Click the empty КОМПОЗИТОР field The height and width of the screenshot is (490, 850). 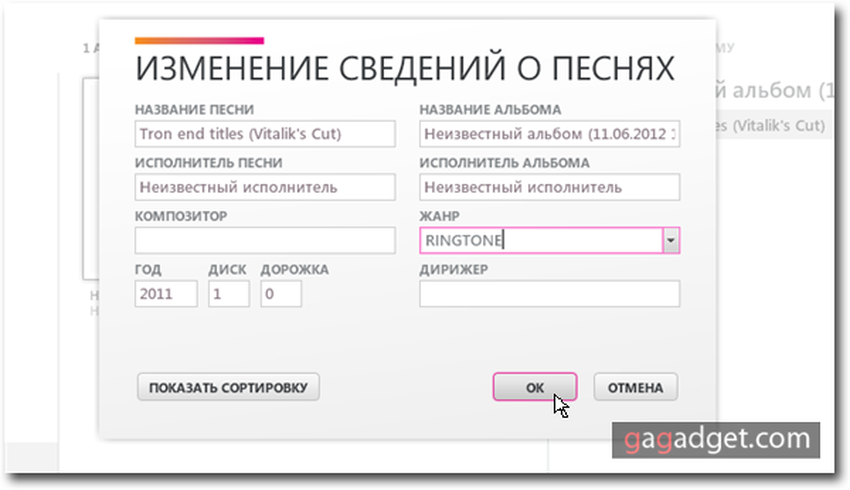[265, 241]
